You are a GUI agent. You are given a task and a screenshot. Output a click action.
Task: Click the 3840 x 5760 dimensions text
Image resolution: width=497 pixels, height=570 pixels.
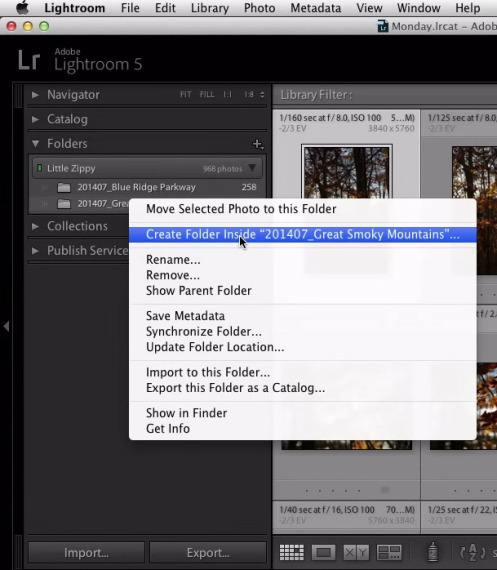tap(391, 128)
